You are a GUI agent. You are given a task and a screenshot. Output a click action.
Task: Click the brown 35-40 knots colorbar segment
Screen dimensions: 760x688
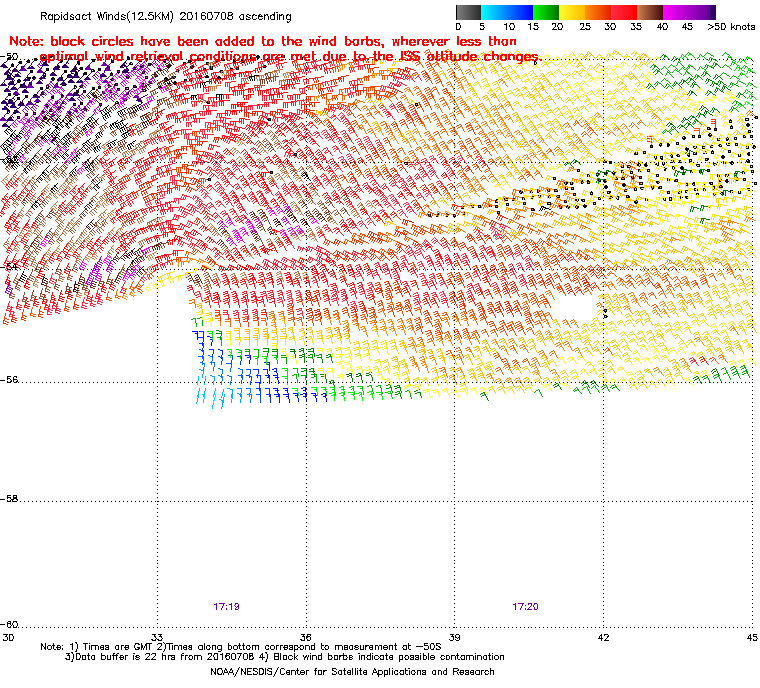click(x=650, y=12)
